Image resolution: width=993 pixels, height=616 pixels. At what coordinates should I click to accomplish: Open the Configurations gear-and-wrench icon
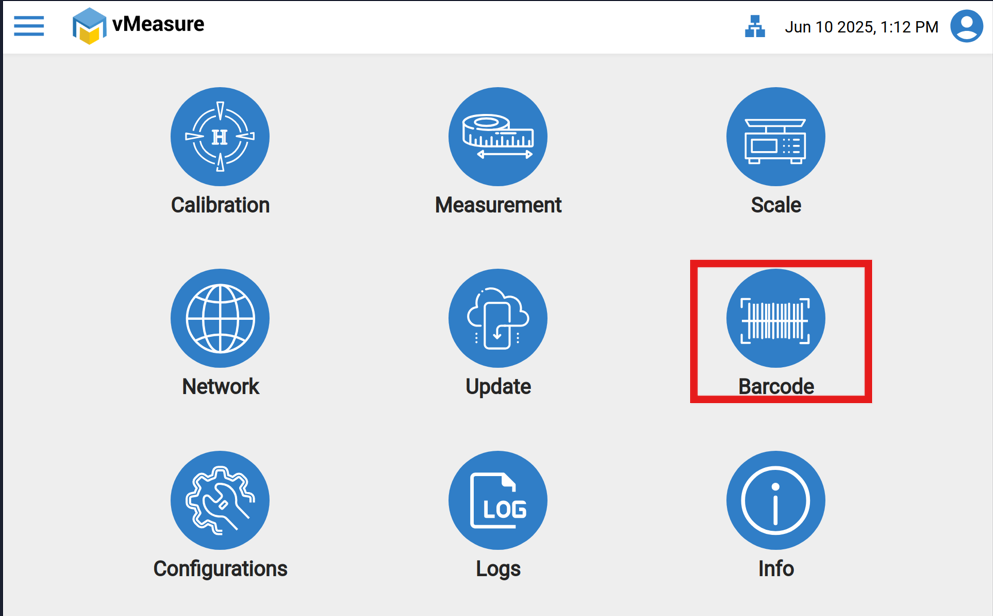(x=220, y=501)
